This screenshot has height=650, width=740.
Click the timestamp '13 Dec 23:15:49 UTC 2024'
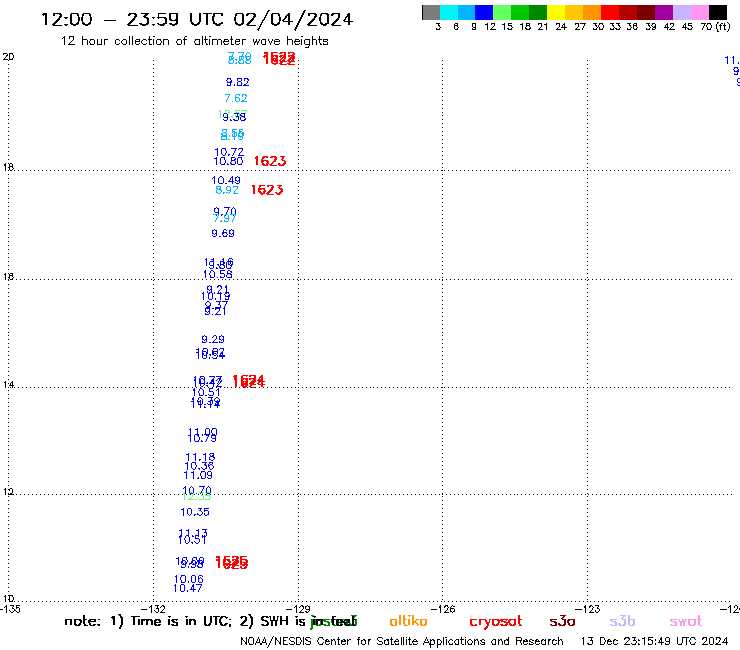[655, 642]
